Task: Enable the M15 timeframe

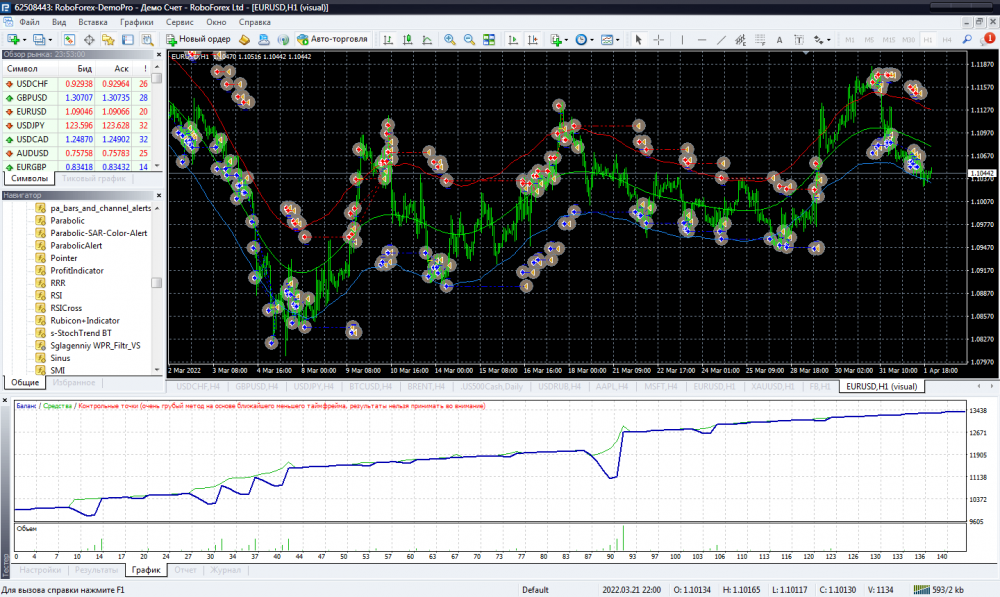Action: tap(888, 39)
